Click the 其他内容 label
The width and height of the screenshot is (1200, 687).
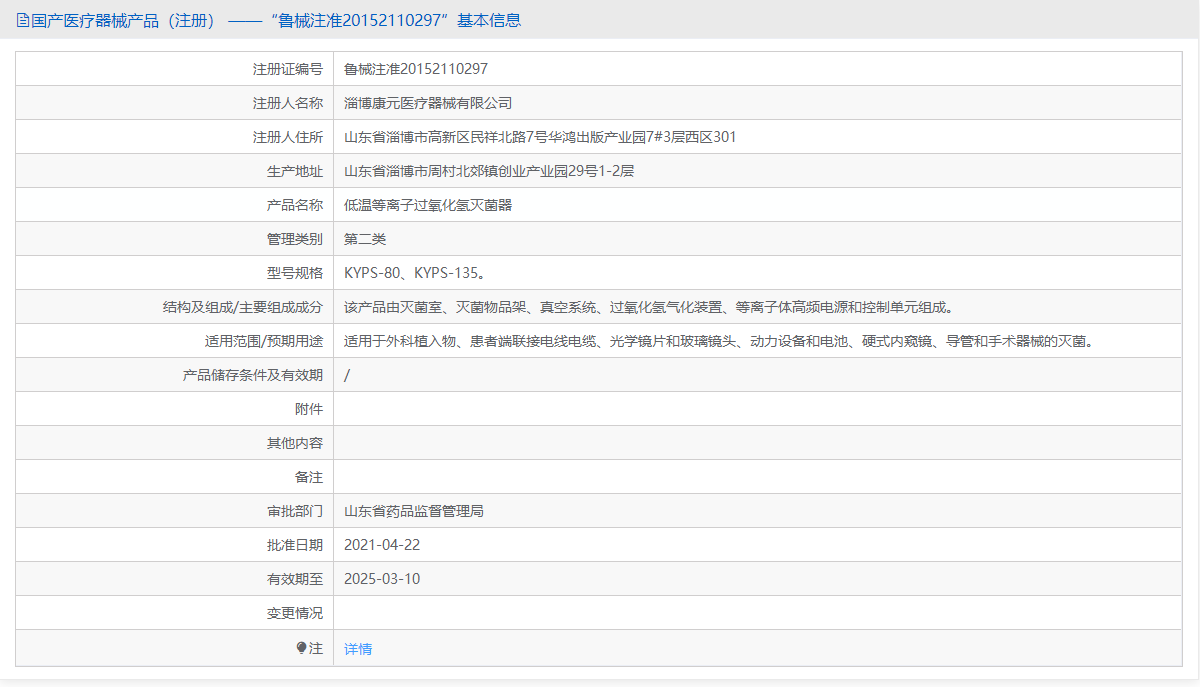(295, 443)
